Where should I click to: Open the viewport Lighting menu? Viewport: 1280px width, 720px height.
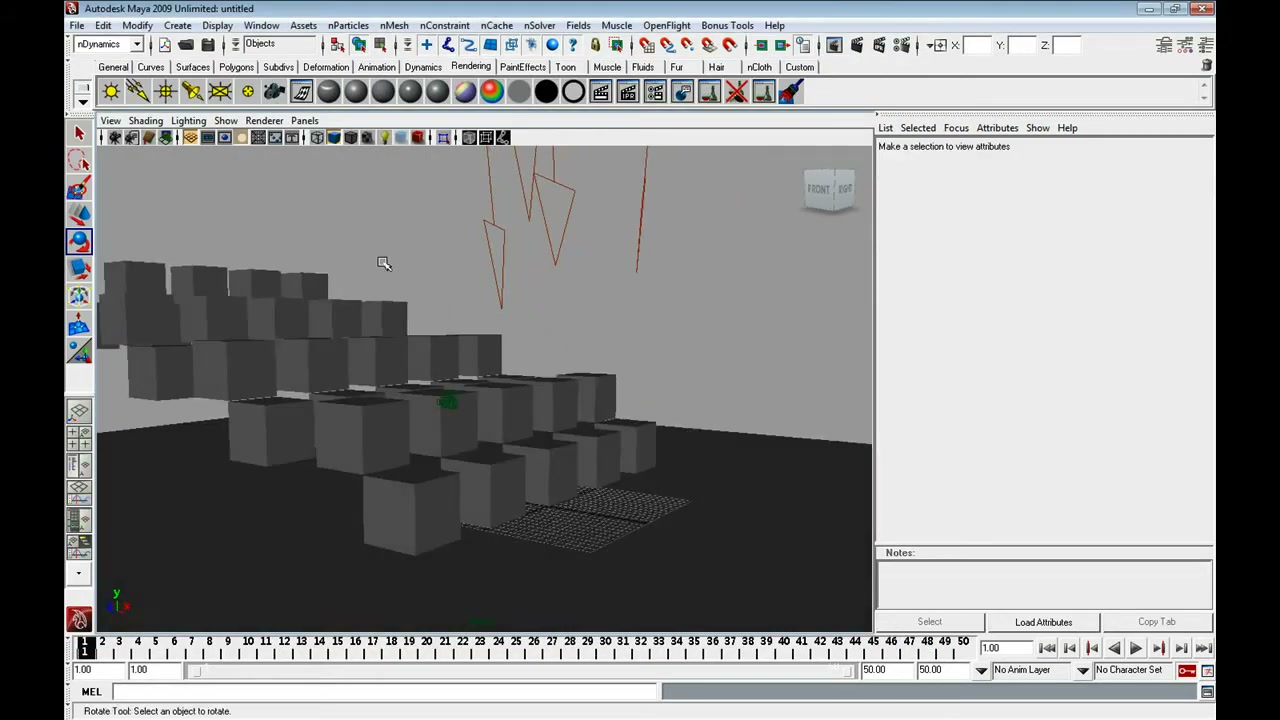point(188,121)
